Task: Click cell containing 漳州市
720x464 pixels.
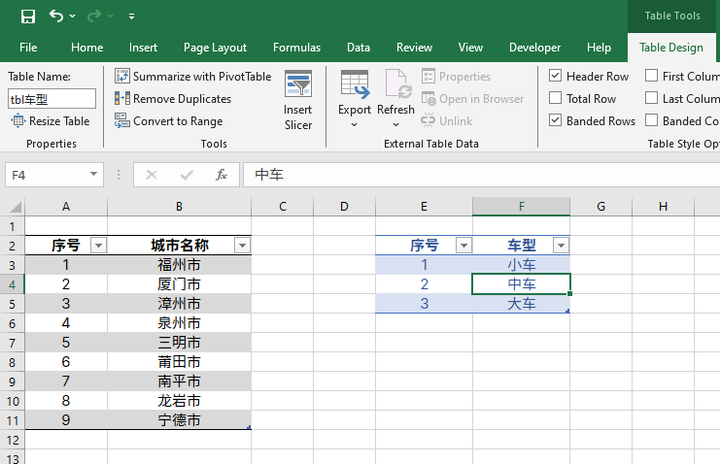Action: [x=179, y=304]
